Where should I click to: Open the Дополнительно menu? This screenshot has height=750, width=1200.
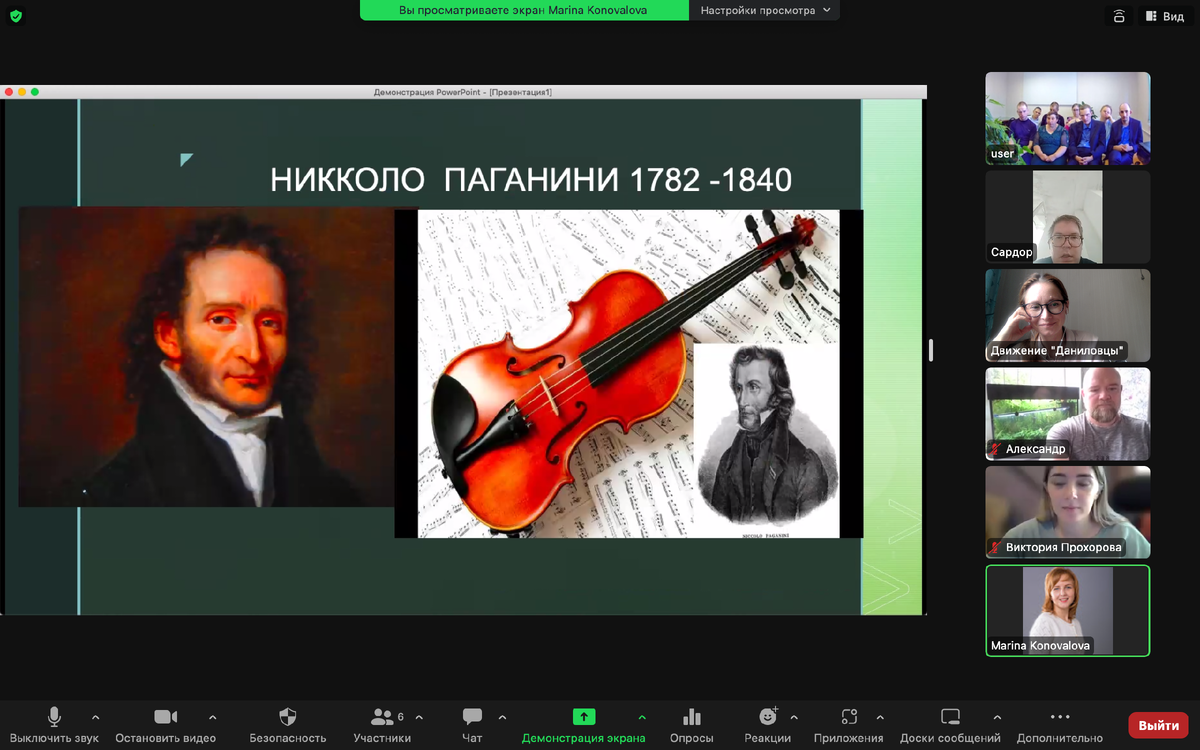[x=1059, y=717]
